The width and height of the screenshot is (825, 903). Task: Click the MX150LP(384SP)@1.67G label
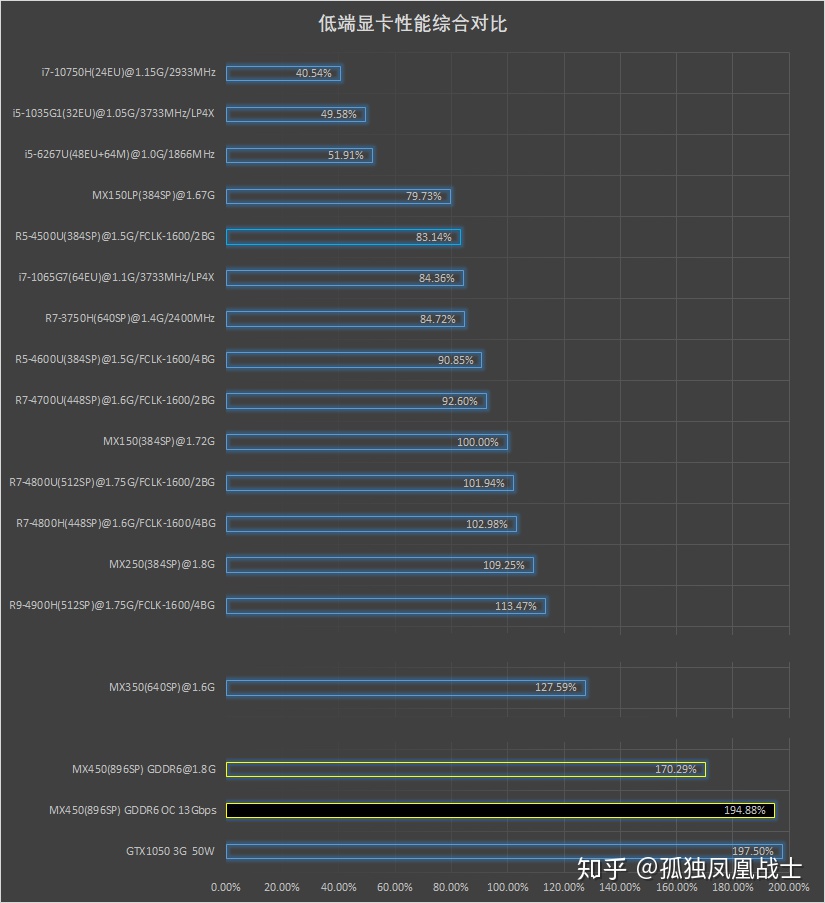(x=153, y=195)
